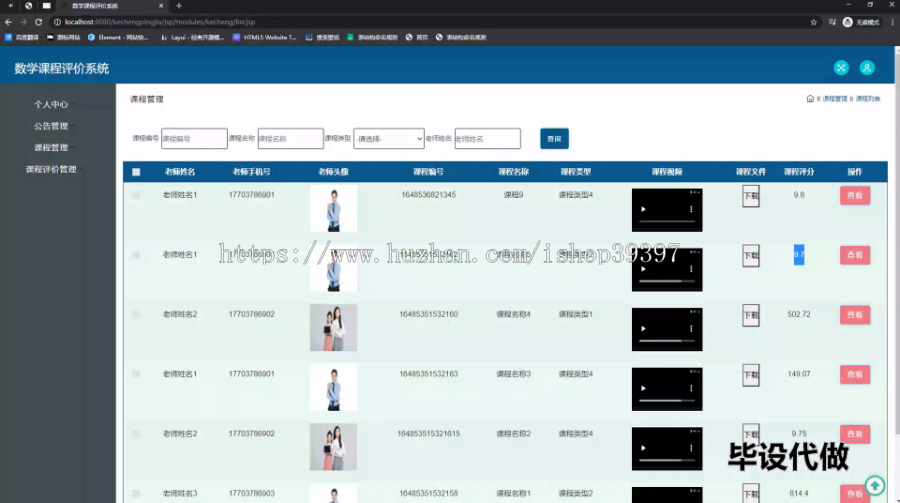Click 查看 for the 课程名称3 row
This screenshot has width=900, height=503.
[855, 375]
